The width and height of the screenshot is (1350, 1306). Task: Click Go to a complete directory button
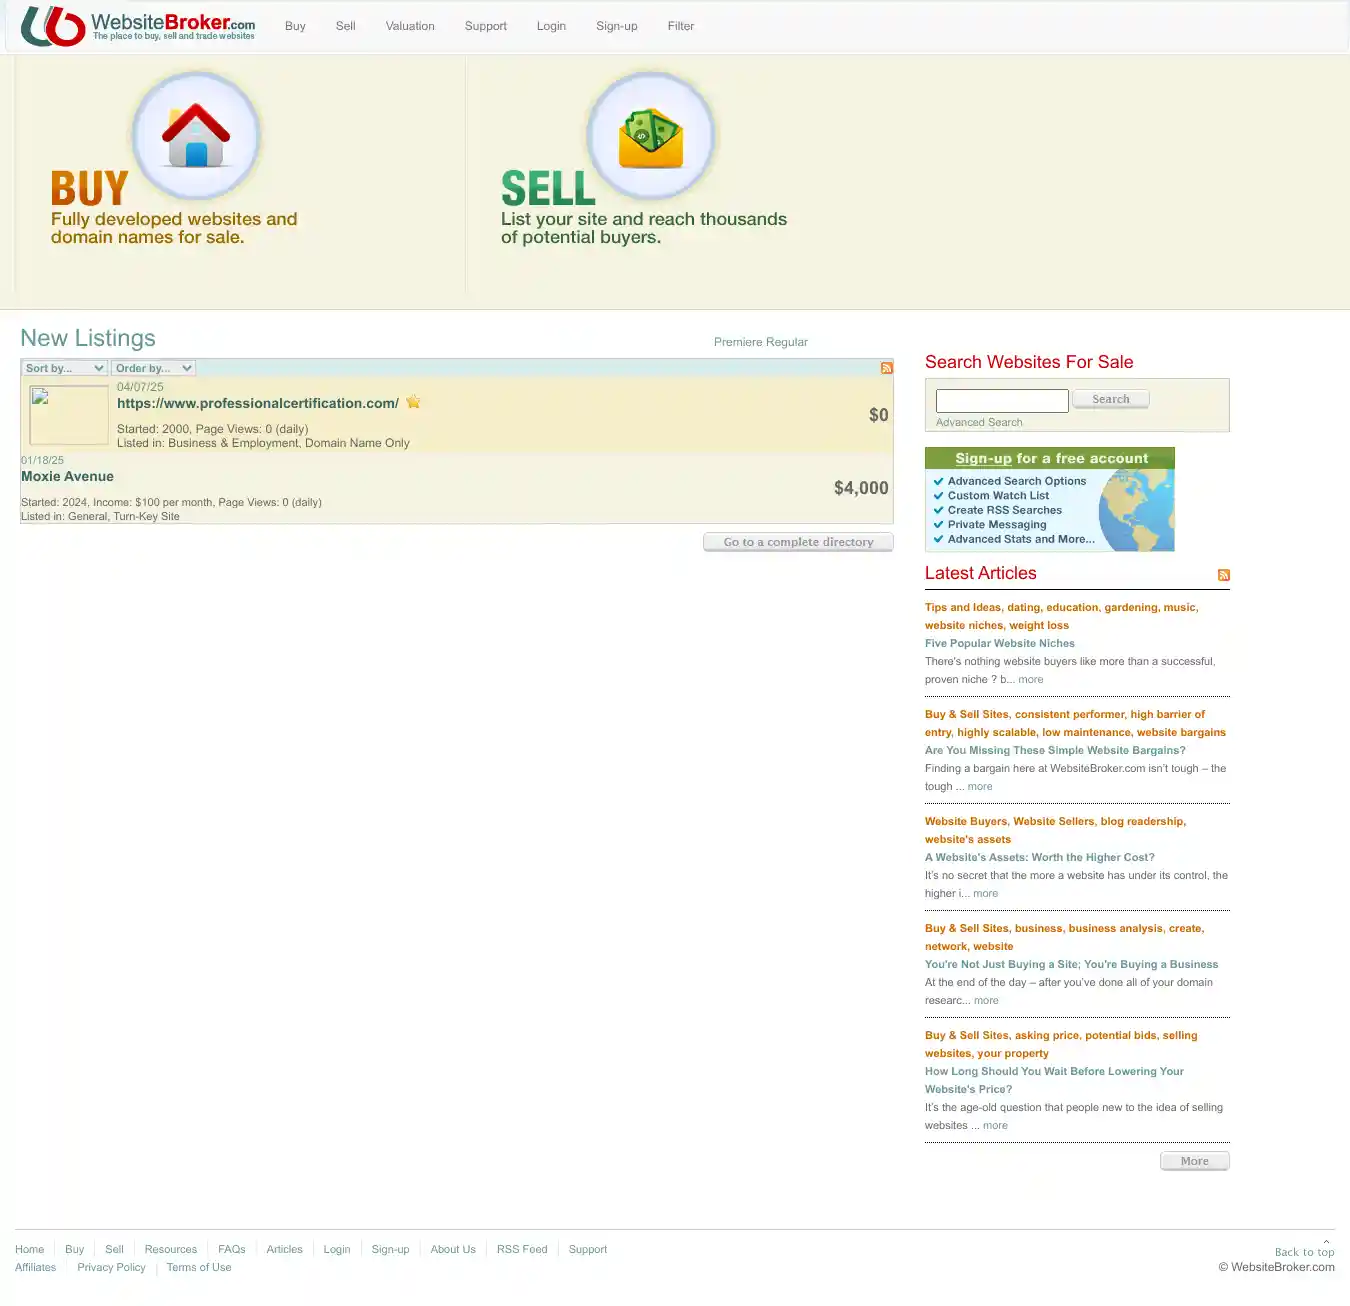coord(798,542)
